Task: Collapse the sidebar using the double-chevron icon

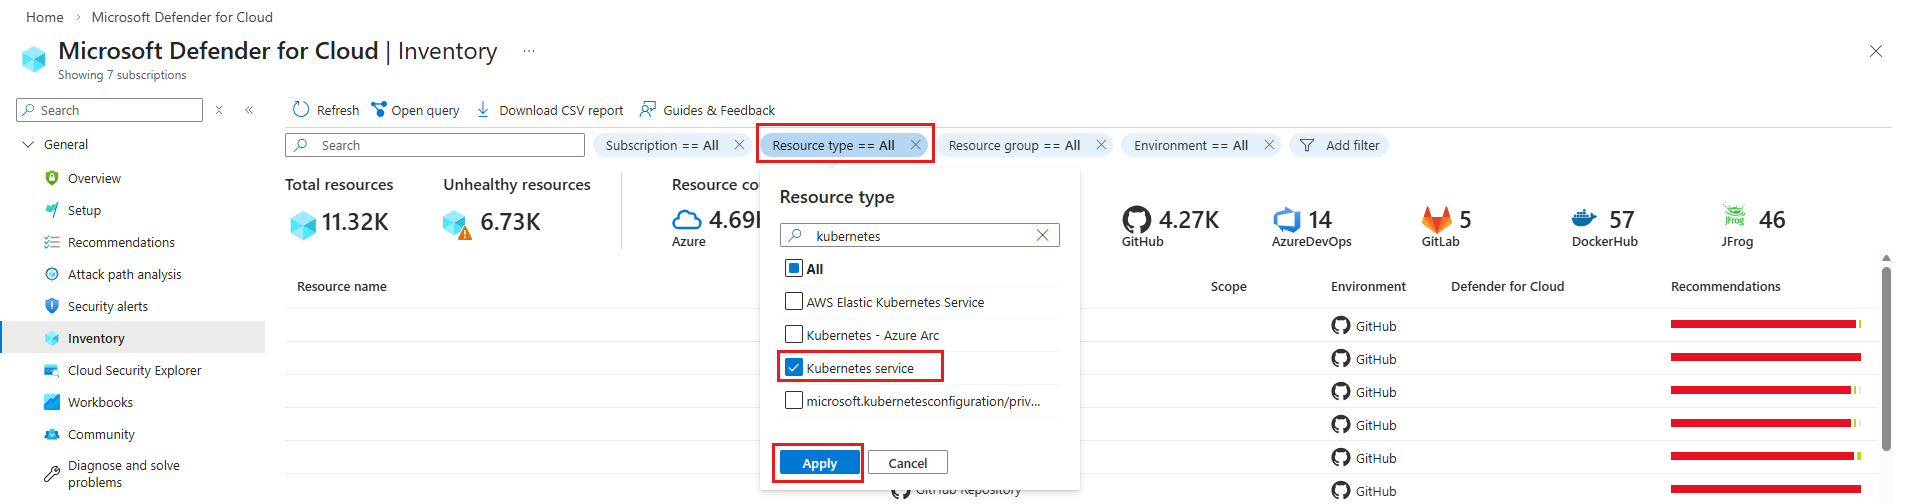Action: tap(249, 110)
